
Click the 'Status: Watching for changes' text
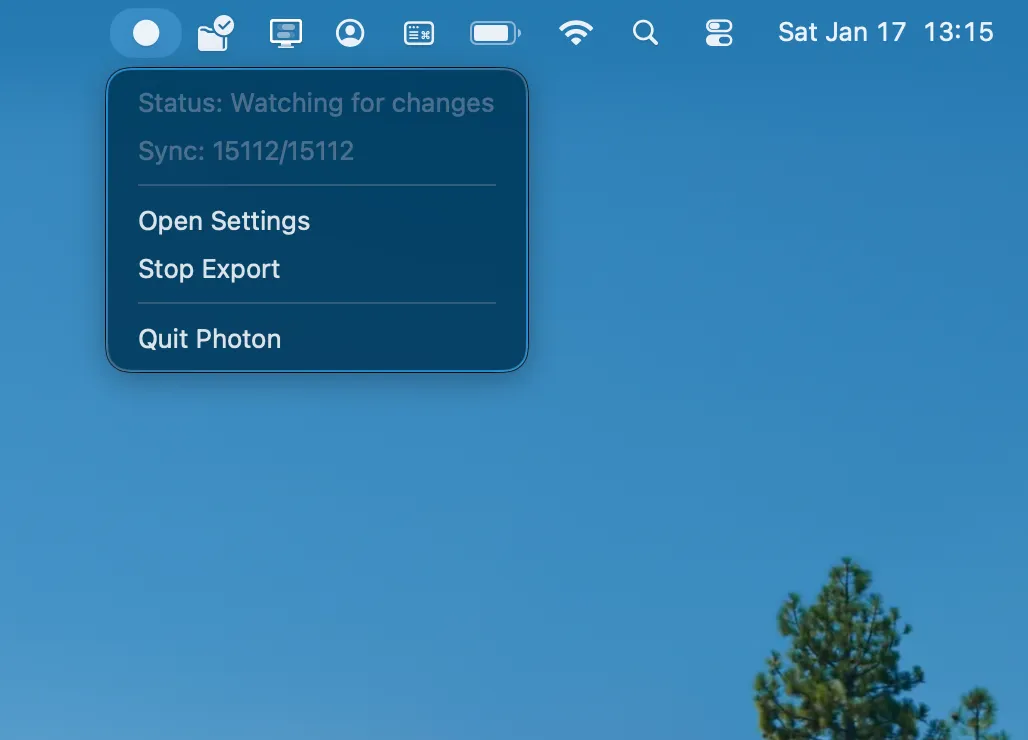click(x=316, y=103)
